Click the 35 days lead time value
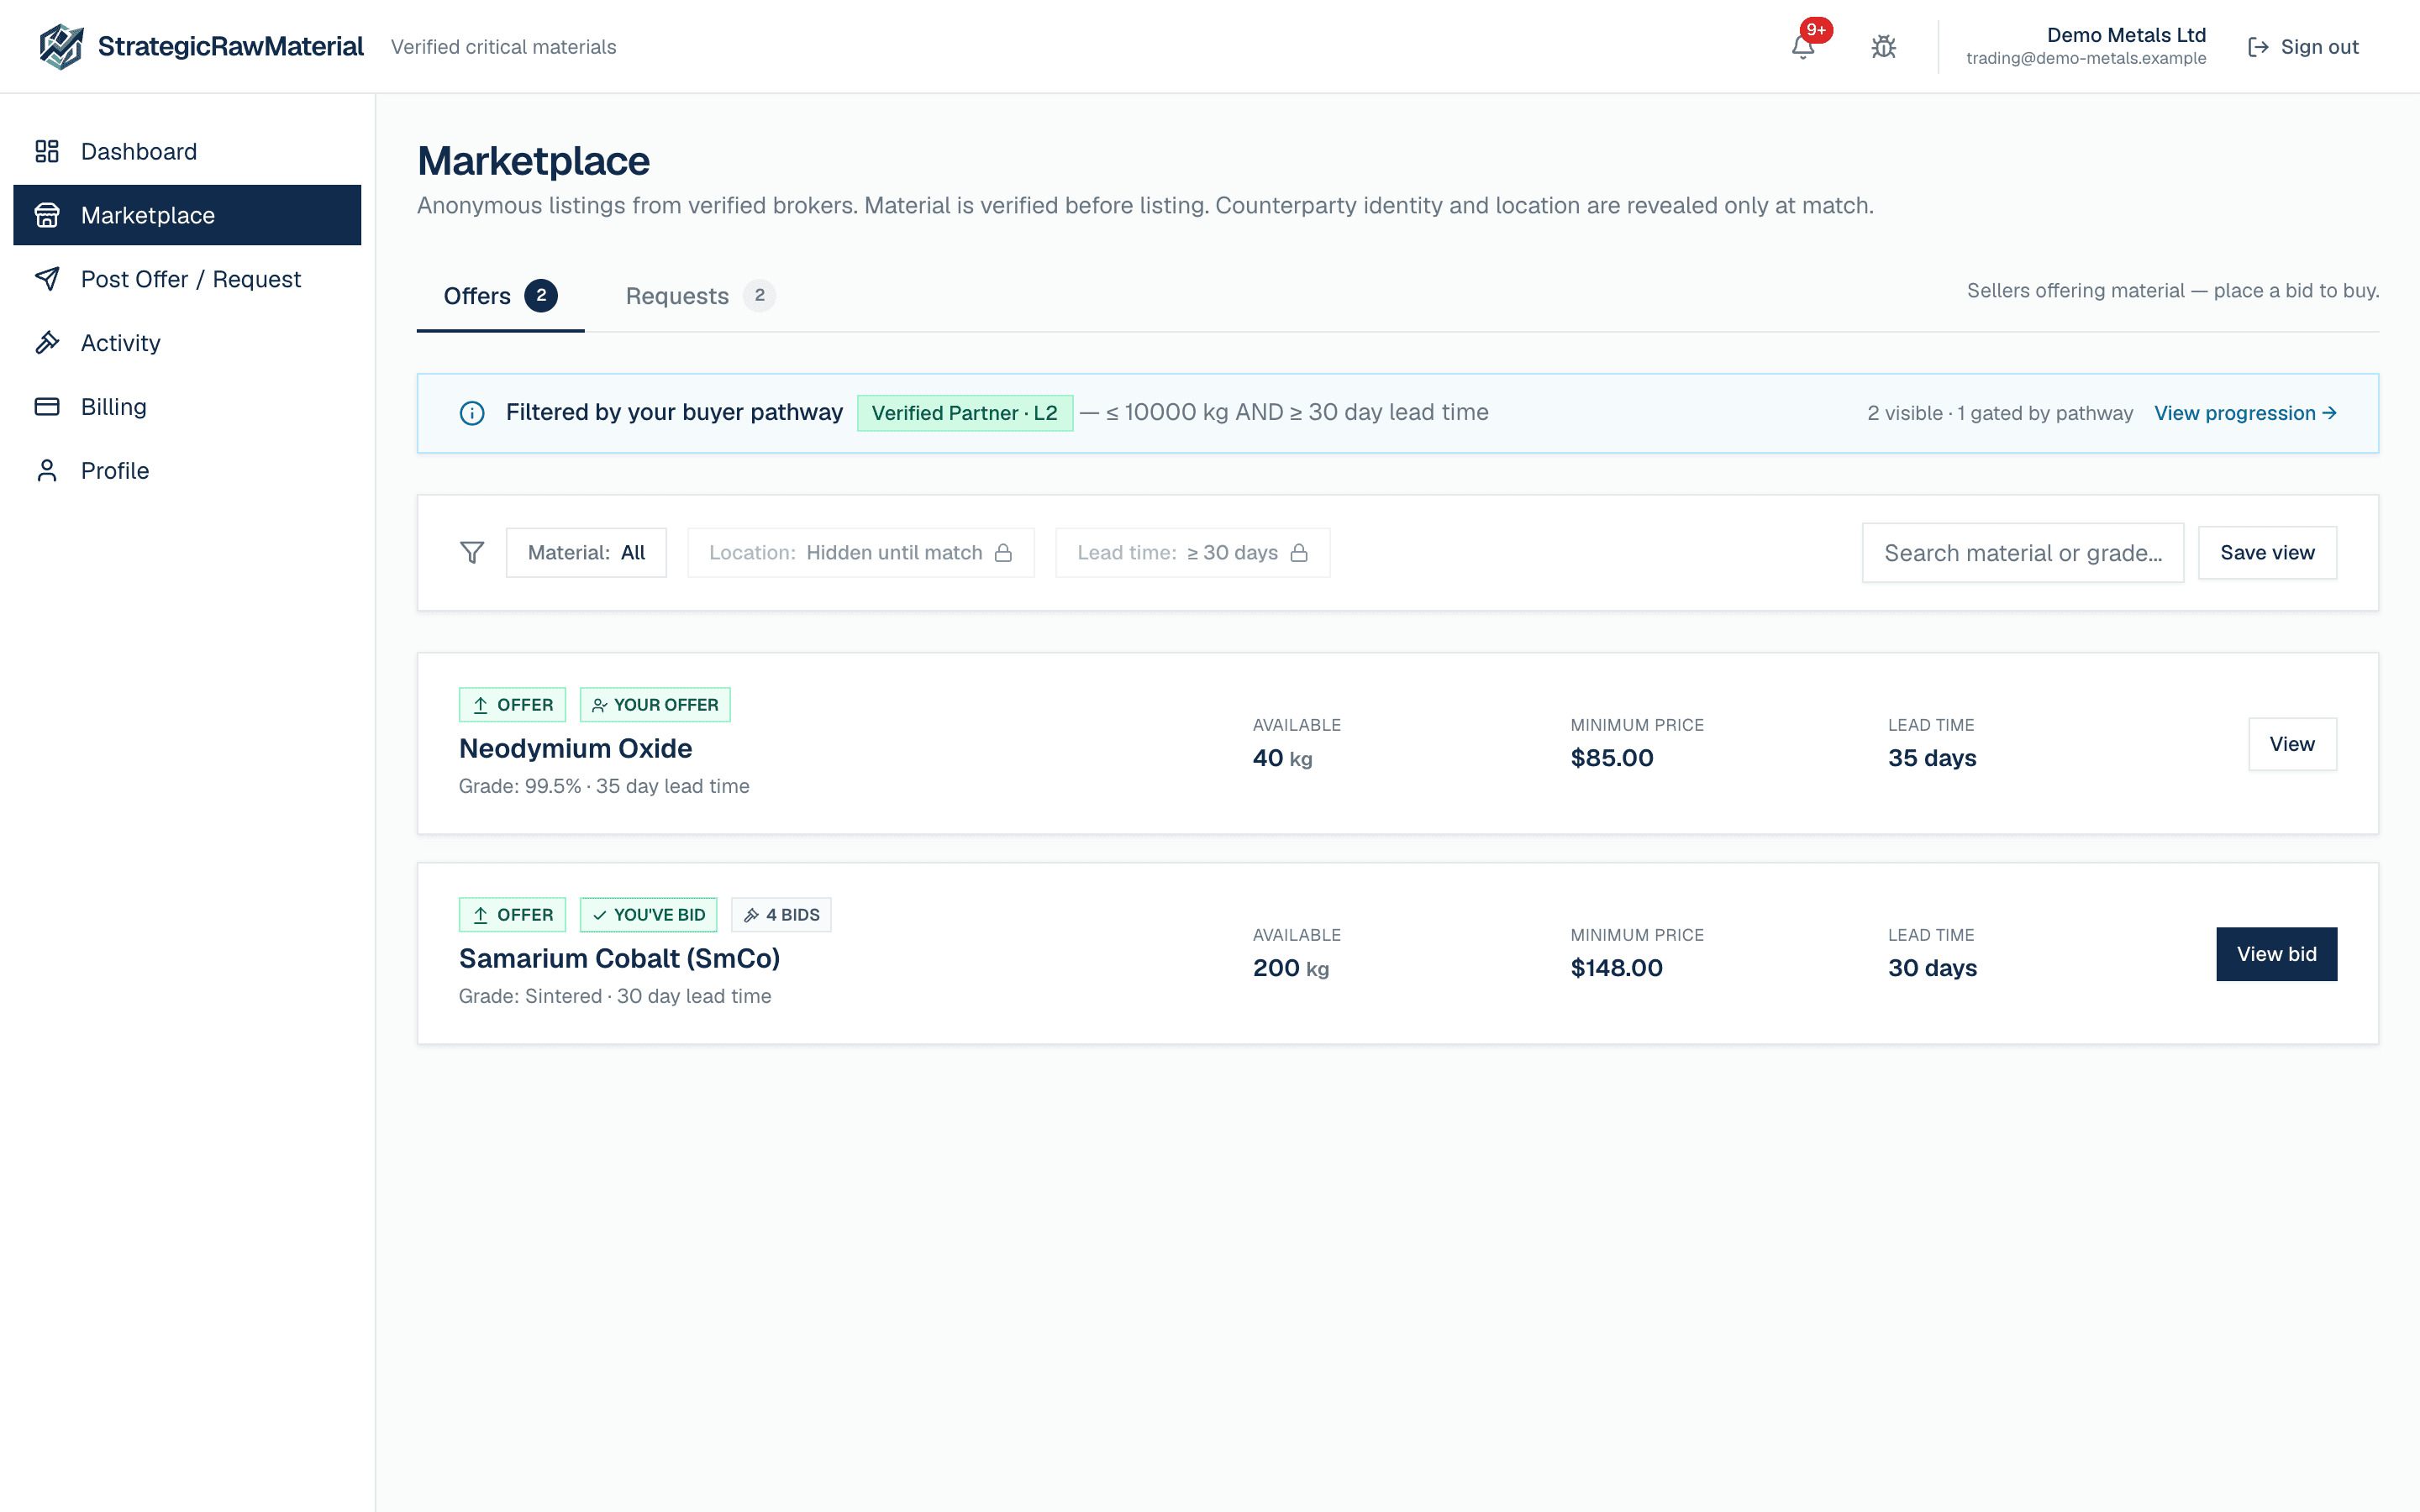Image resolution: width=2420 pixels, height=1512 pixels. [x=1932, y=758]
